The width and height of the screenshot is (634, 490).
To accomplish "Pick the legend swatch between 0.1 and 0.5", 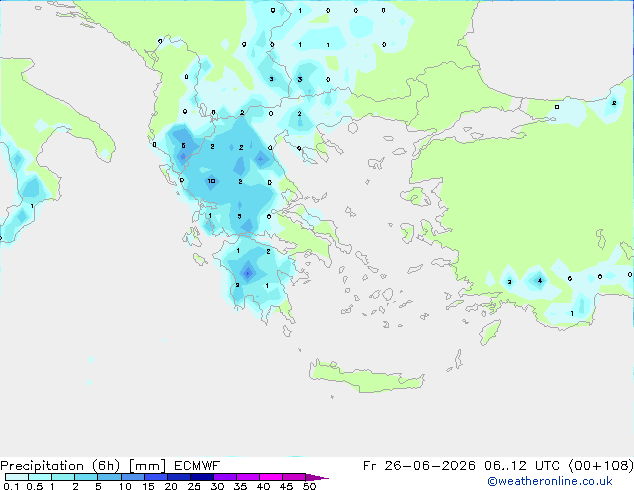I will pyautogui.click(x=17, y=477).
